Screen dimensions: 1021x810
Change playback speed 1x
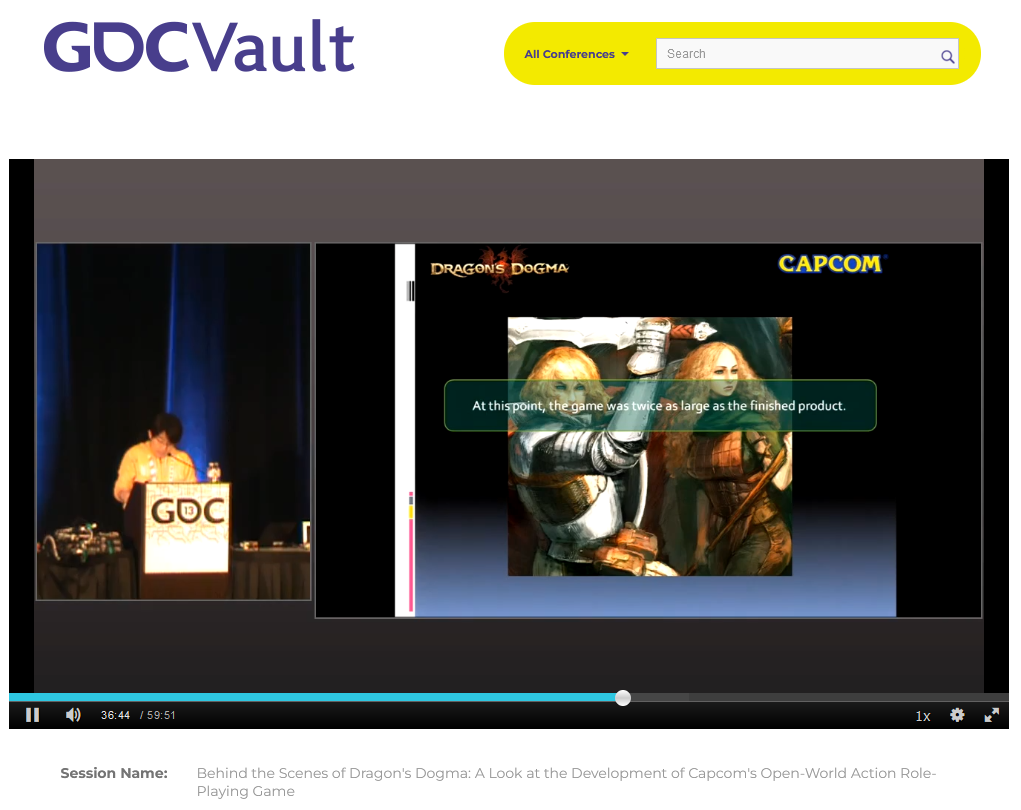[923, 716]
